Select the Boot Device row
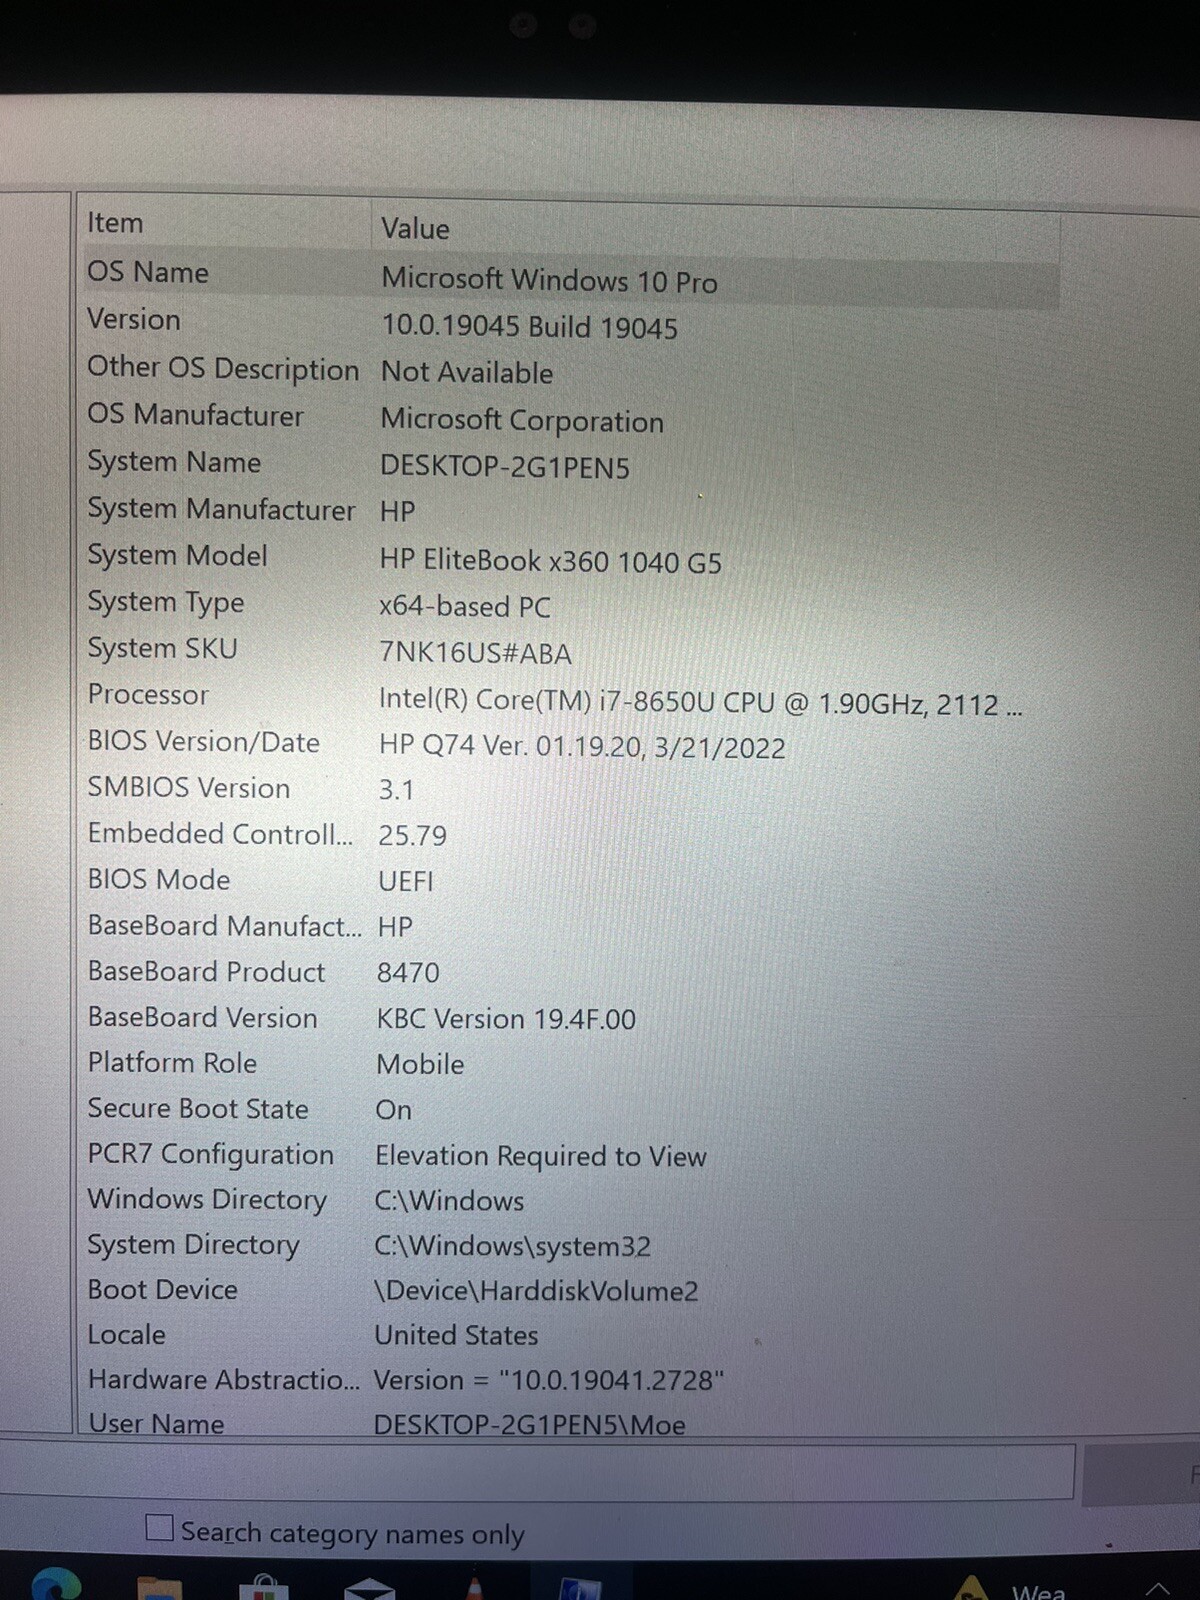 click(568, 1291)
